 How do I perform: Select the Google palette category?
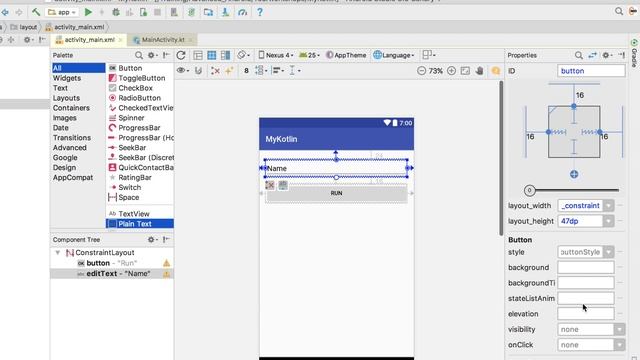coord(65,158)
